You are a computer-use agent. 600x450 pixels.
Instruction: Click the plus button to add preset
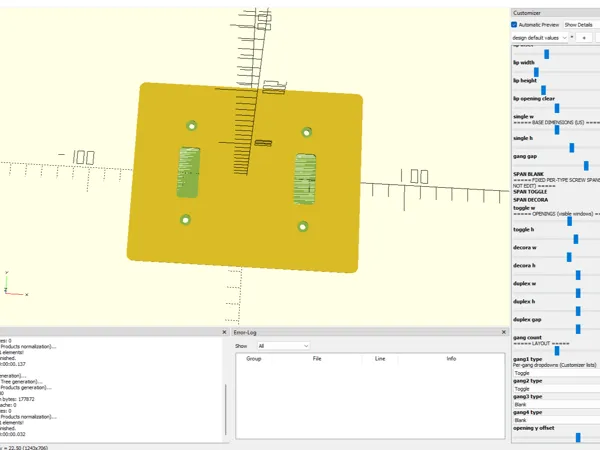tap(584, 38)
